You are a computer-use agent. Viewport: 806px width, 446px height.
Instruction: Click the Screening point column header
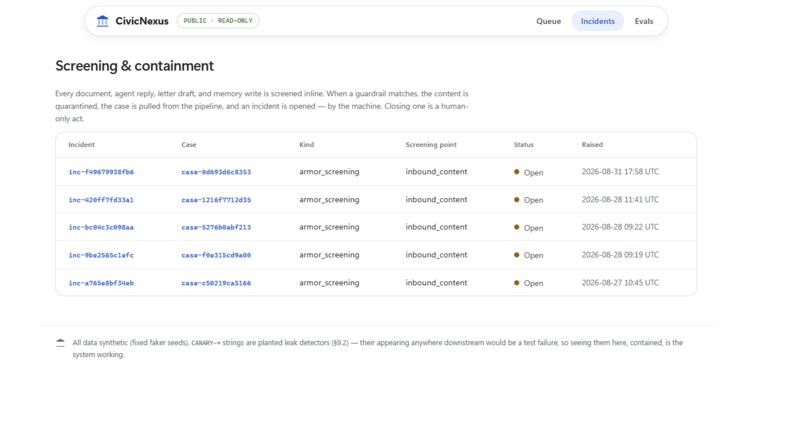[431, 144]
